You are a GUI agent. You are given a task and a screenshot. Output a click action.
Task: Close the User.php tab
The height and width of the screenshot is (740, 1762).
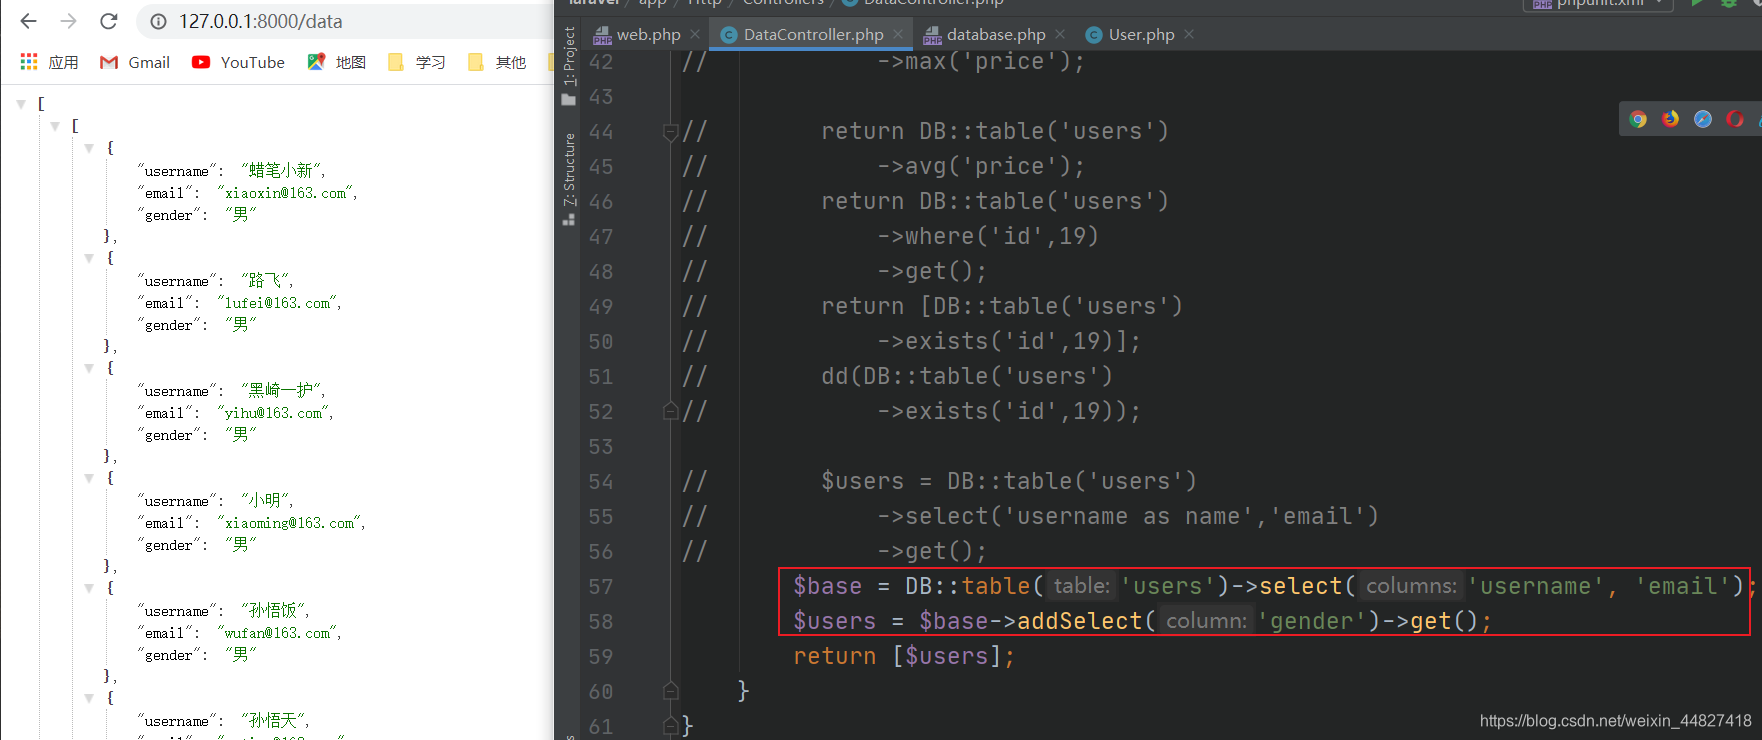[1189, 34]
